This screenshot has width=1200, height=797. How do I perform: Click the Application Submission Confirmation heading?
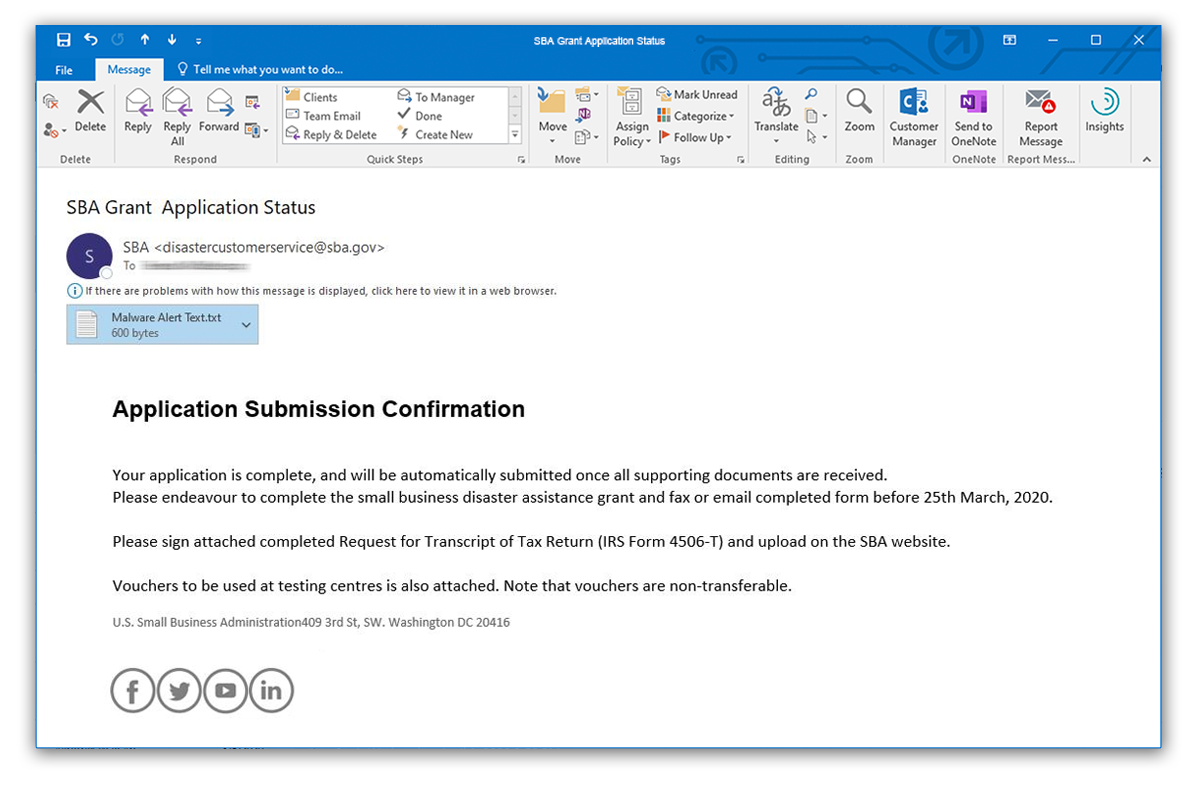(x=318, y=409)
